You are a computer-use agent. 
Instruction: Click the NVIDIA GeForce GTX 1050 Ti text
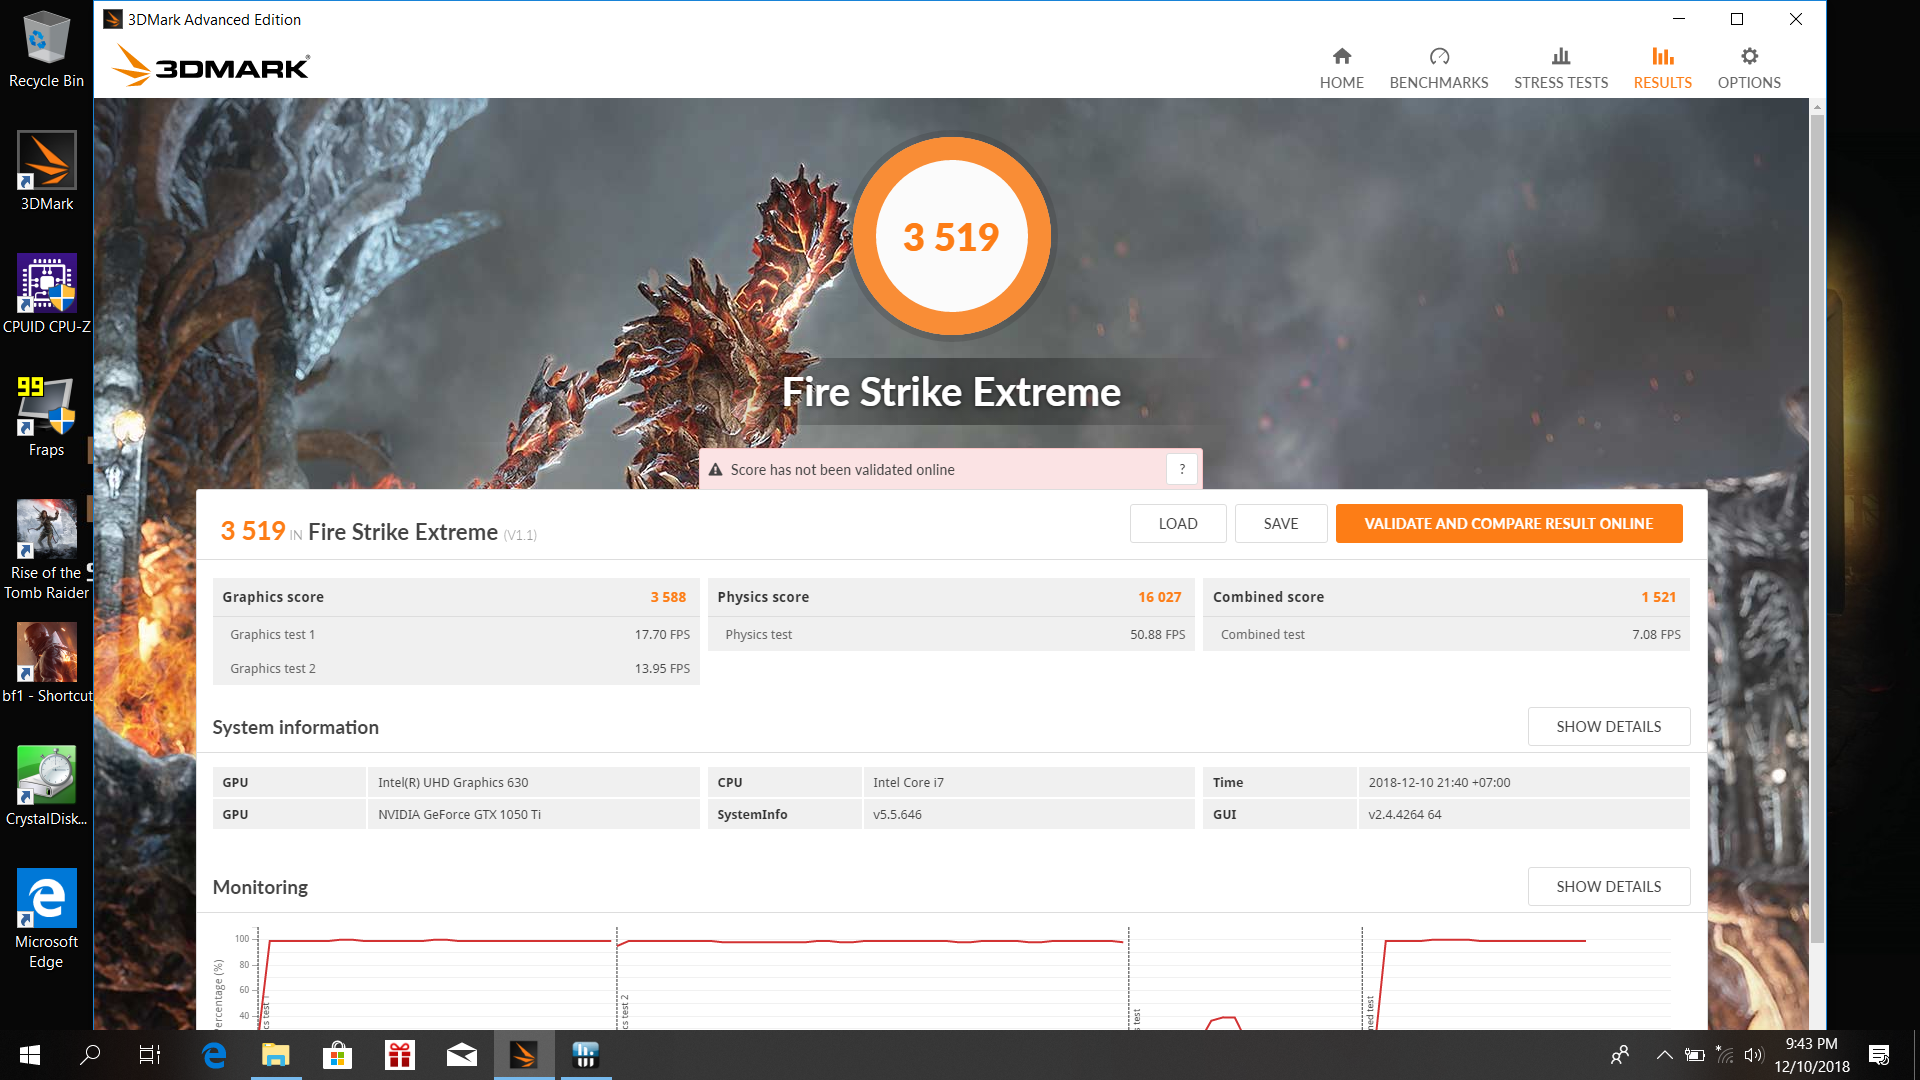point(459,814)
